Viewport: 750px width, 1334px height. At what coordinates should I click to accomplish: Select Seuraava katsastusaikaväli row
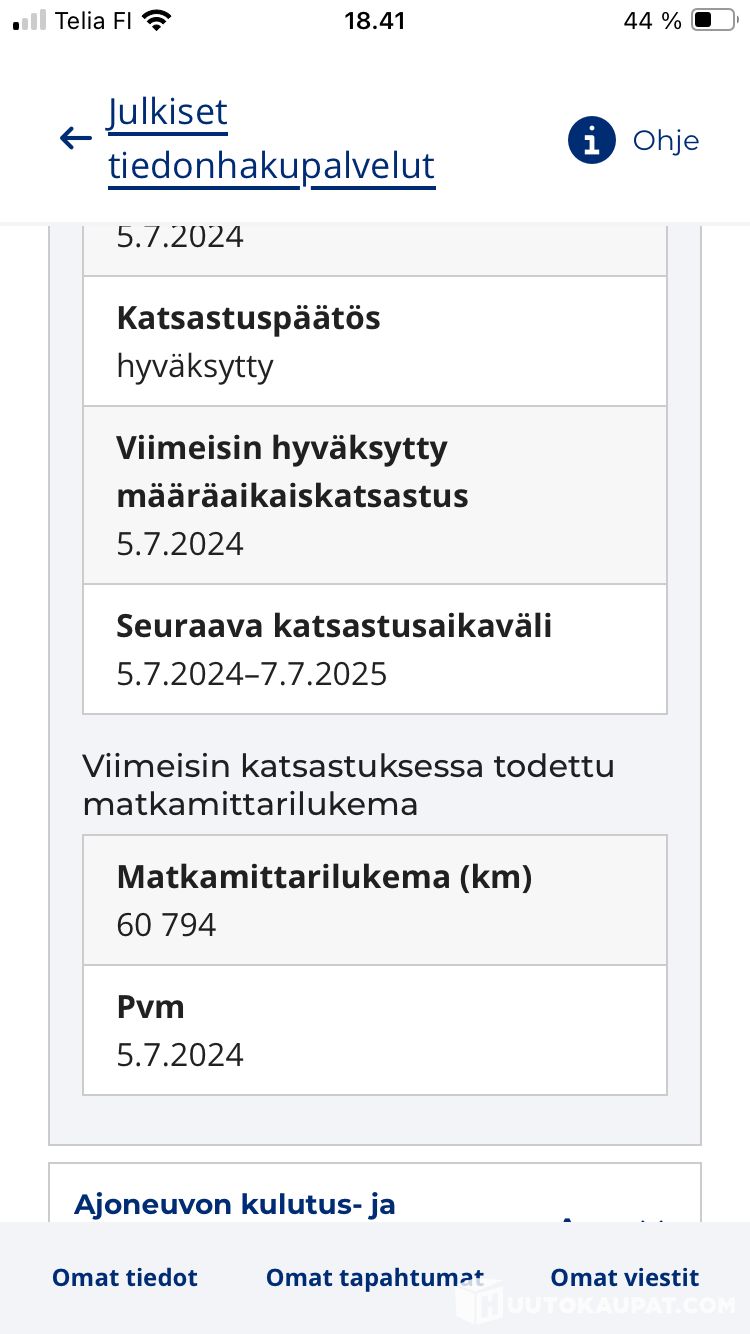pyautogui.click(x=375, y=649)
